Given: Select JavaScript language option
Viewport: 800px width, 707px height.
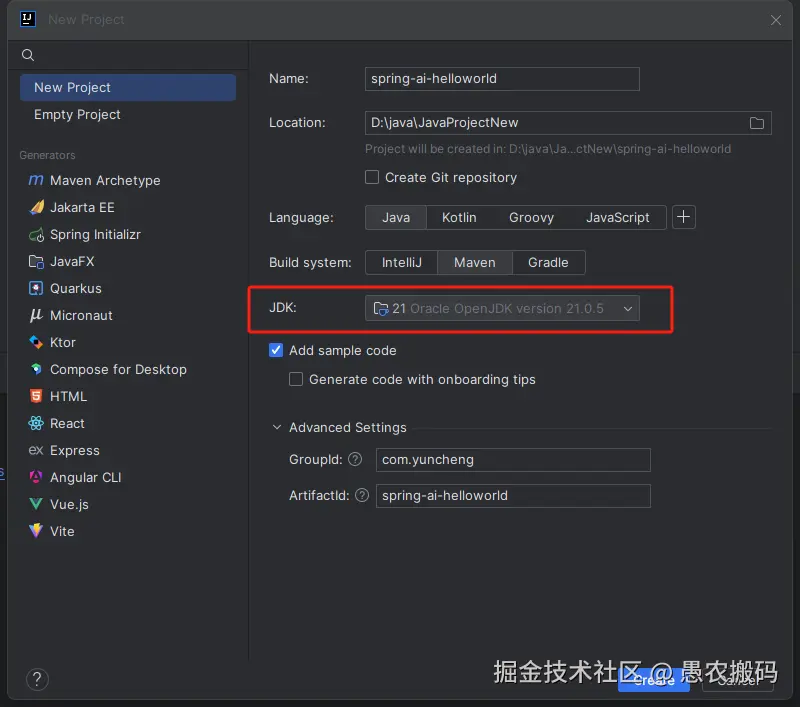Looking at the screenshot, I should [x=617, y=218].
